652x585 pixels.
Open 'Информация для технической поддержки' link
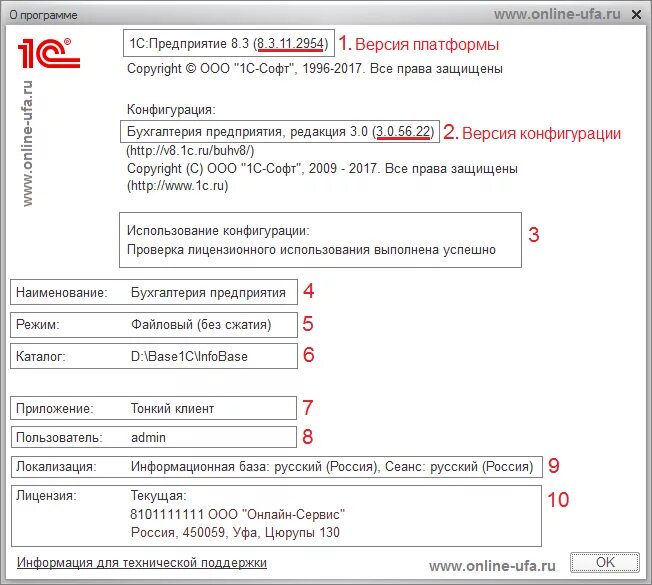coord(142,563)
